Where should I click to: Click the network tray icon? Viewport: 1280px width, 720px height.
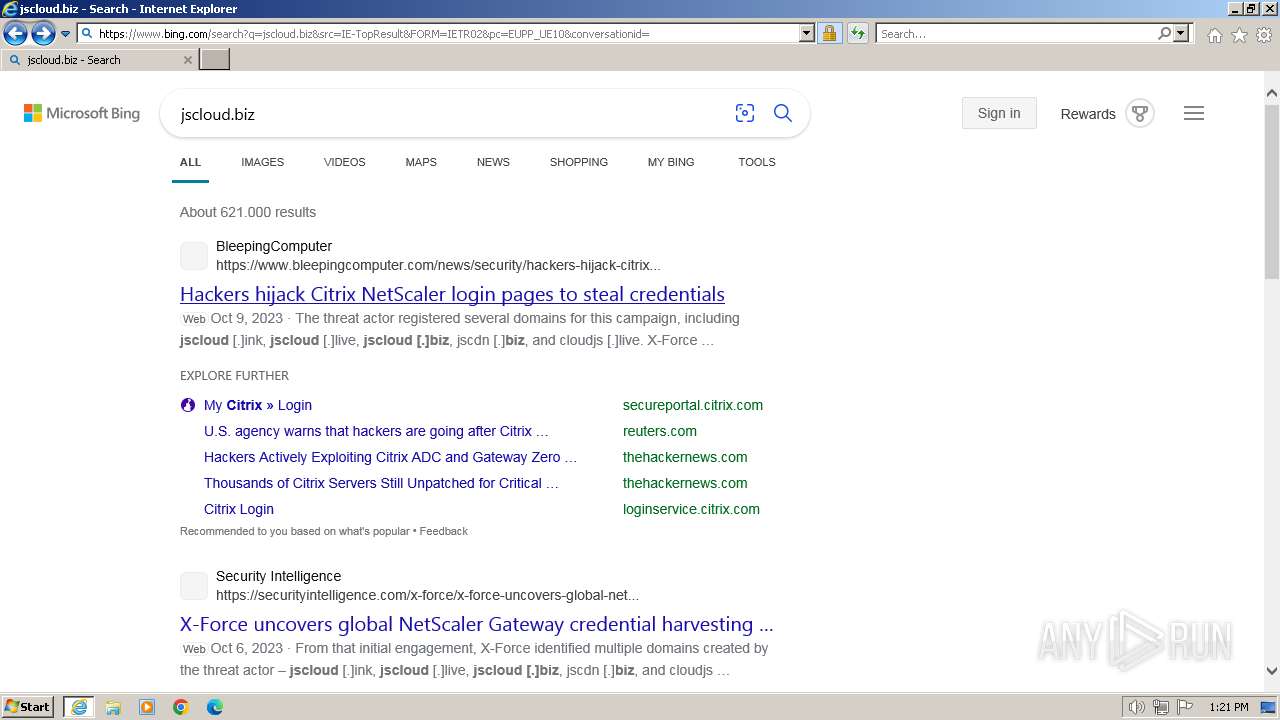tap(1161, 707)
